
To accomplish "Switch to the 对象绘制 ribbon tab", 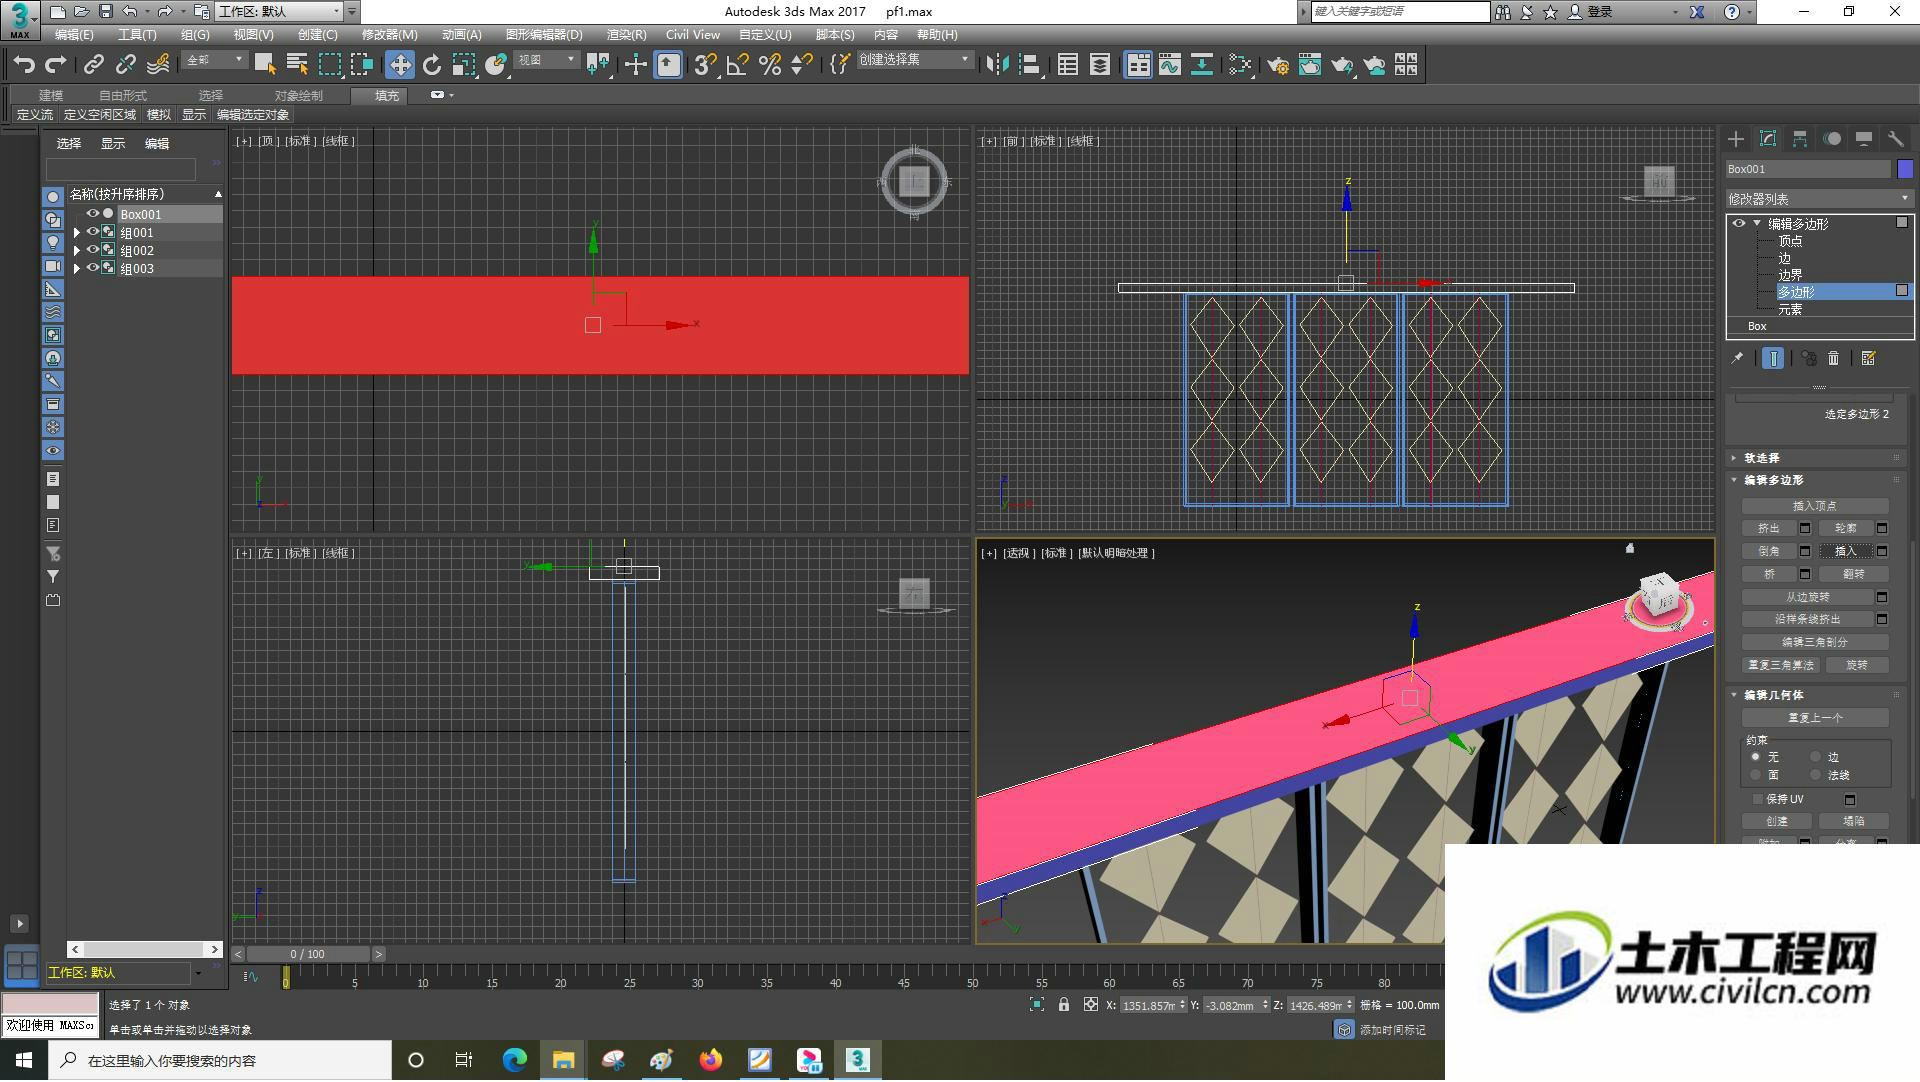I will click(x=298, y=96).
